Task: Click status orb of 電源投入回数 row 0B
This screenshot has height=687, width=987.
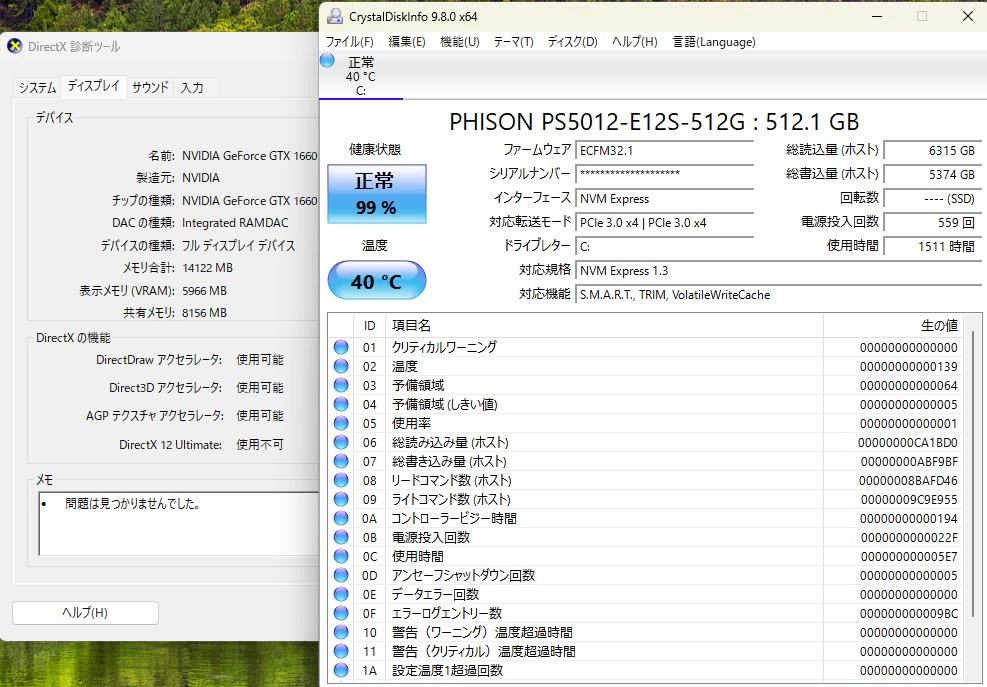Action: coord(341,537)
